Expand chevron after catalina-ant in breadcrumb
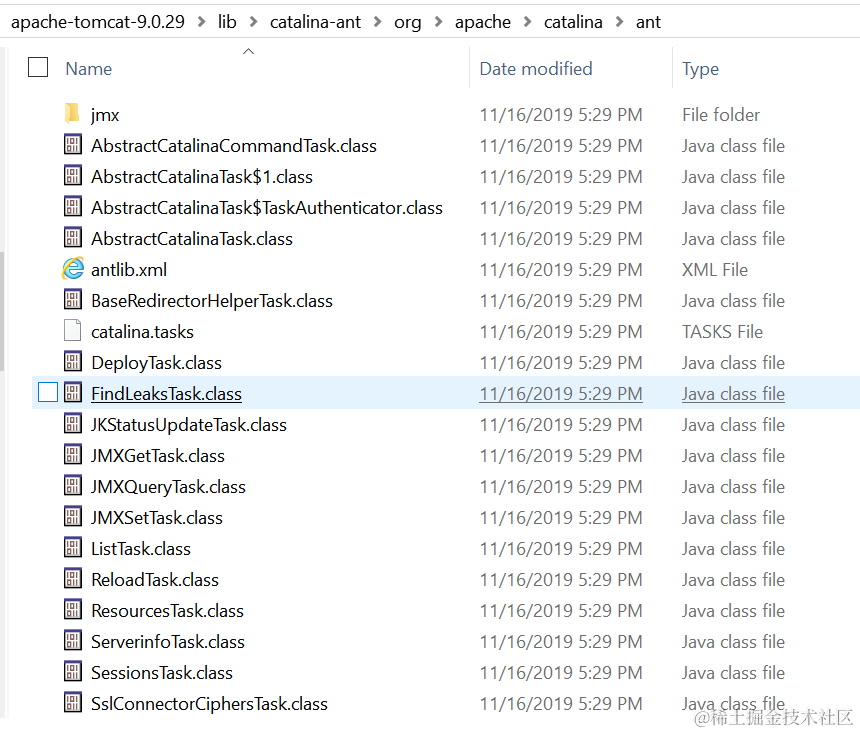This screenshot has height=734, width=860. [377, 22]
